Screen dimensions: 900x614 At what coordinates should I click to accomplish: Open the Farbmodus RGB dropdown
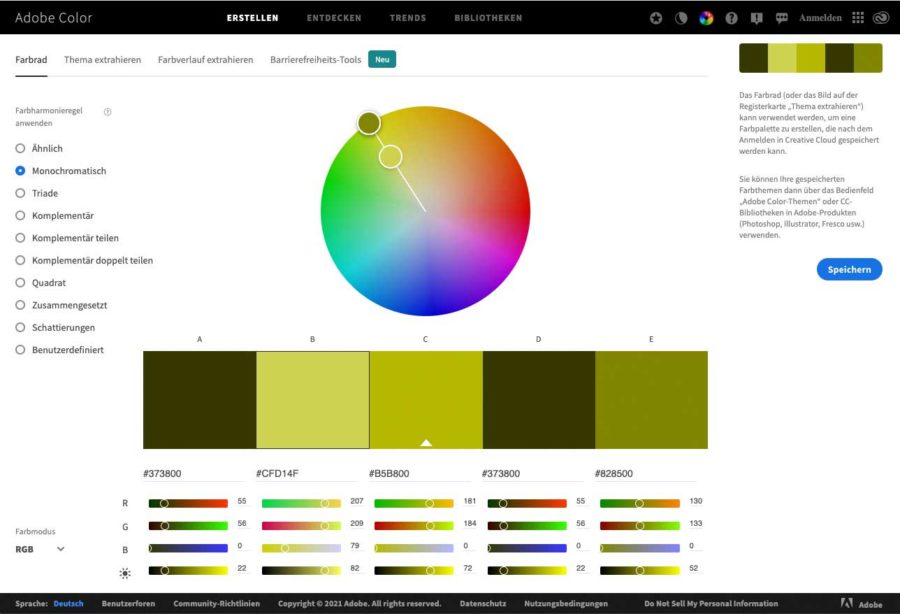[x=40, y=549]
